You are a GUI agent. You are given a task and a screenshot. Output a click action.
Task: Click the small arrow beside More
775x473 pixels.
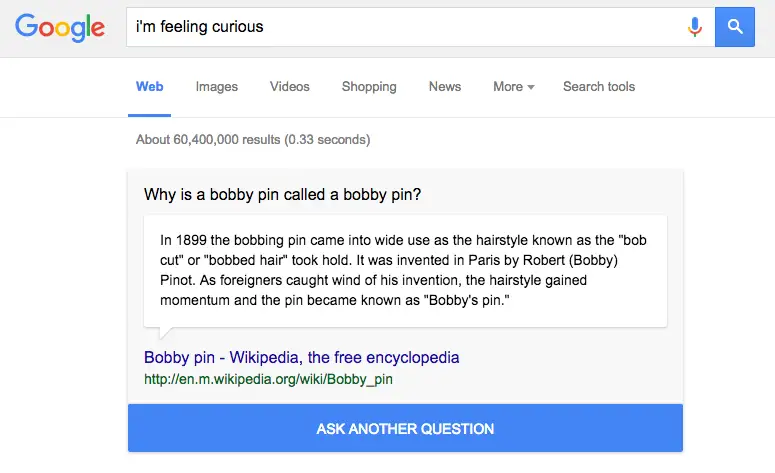[x=531, y=88]
